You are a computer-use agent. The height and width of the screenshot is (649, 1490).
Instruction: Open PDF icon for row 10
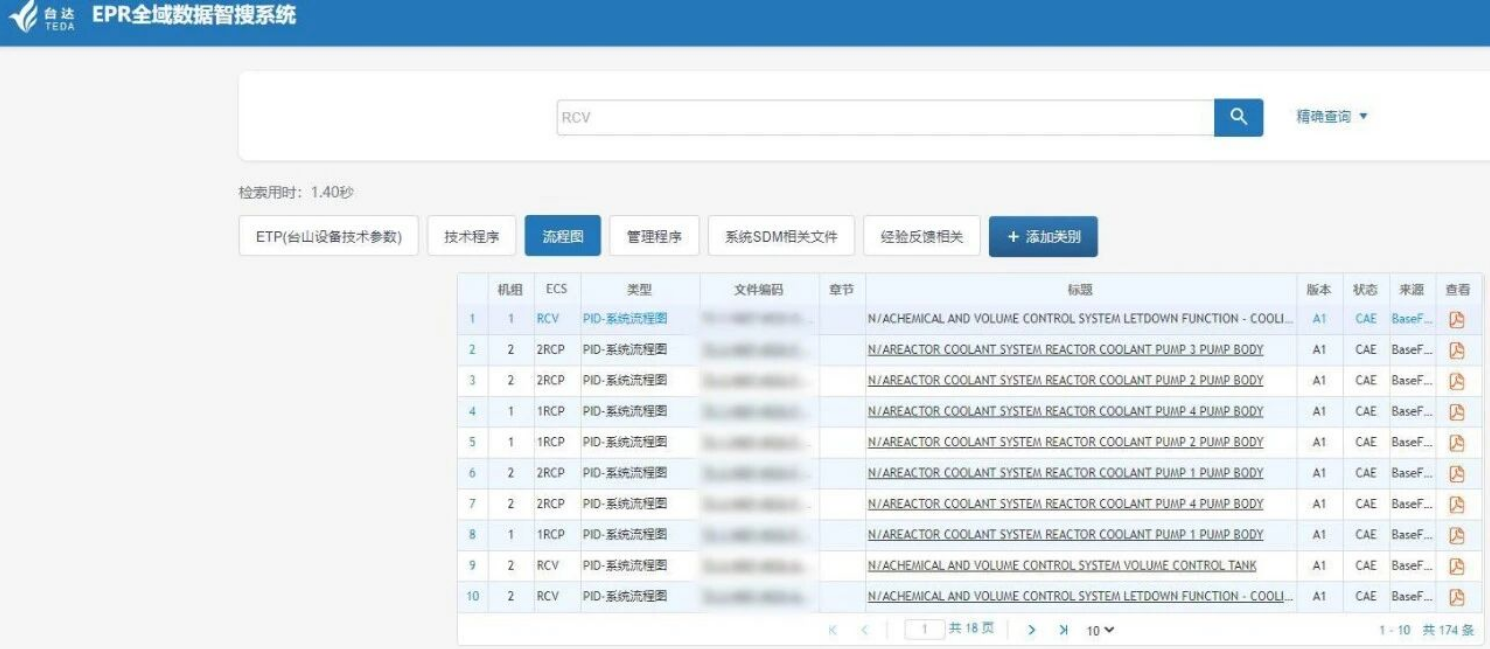tap(1456, 597)
